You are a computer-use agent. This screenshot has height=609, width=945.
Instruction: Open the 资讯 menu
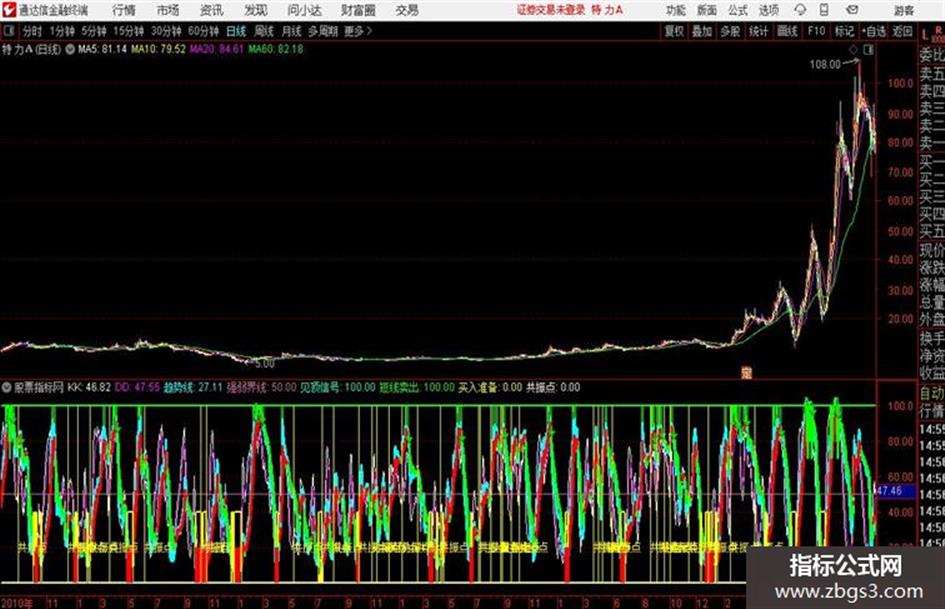coord(212,10)
